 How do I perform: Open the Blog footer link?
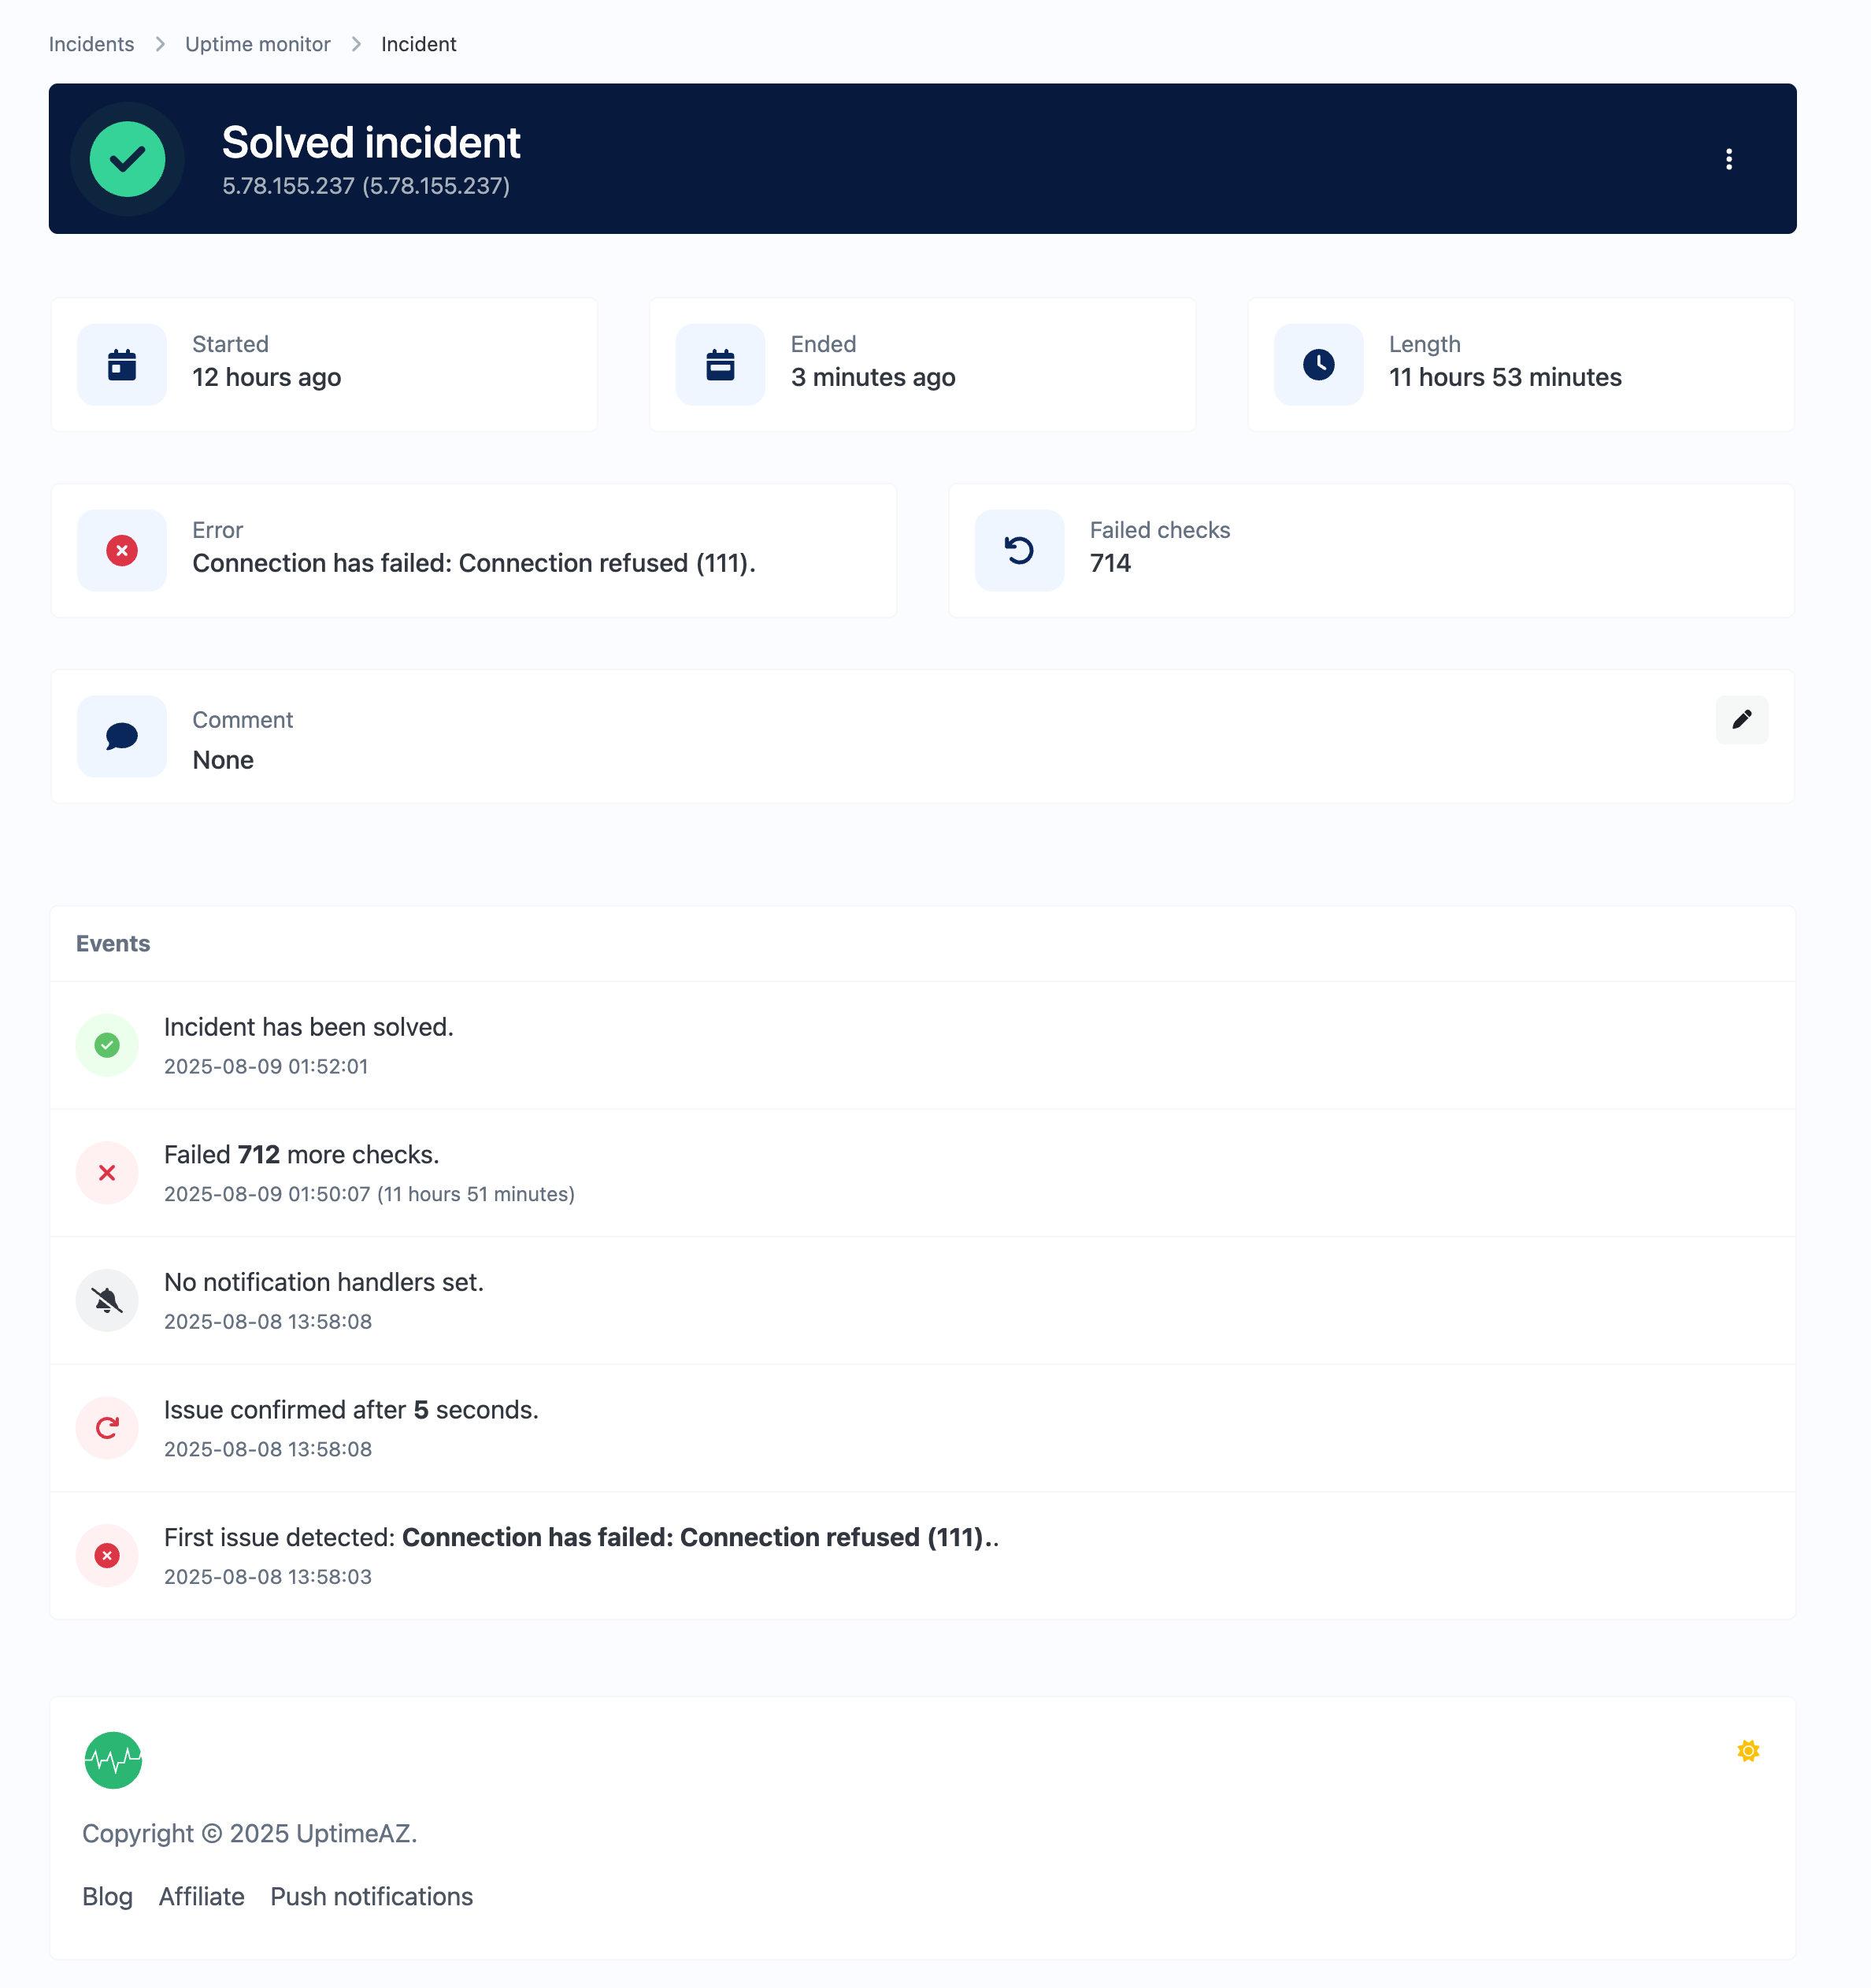point(107,1896)
